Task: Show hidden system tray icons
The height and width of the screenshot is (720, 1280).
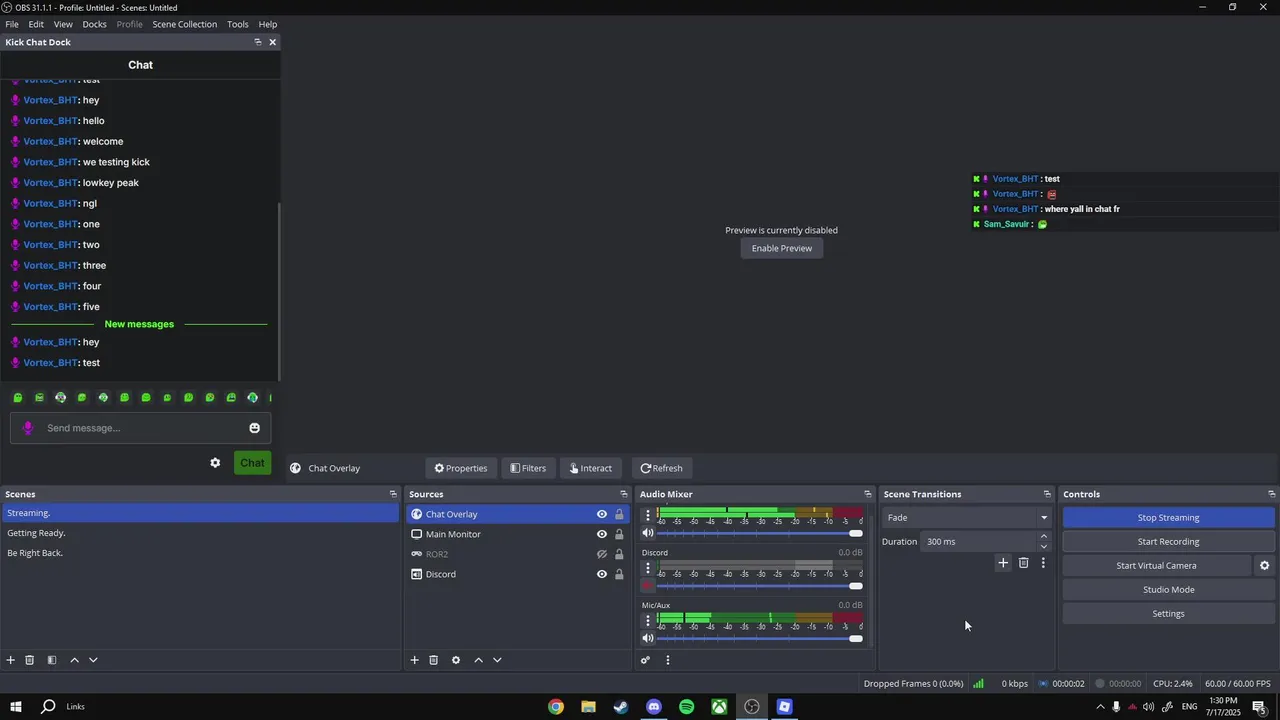Action: [x=1100, y=707]
